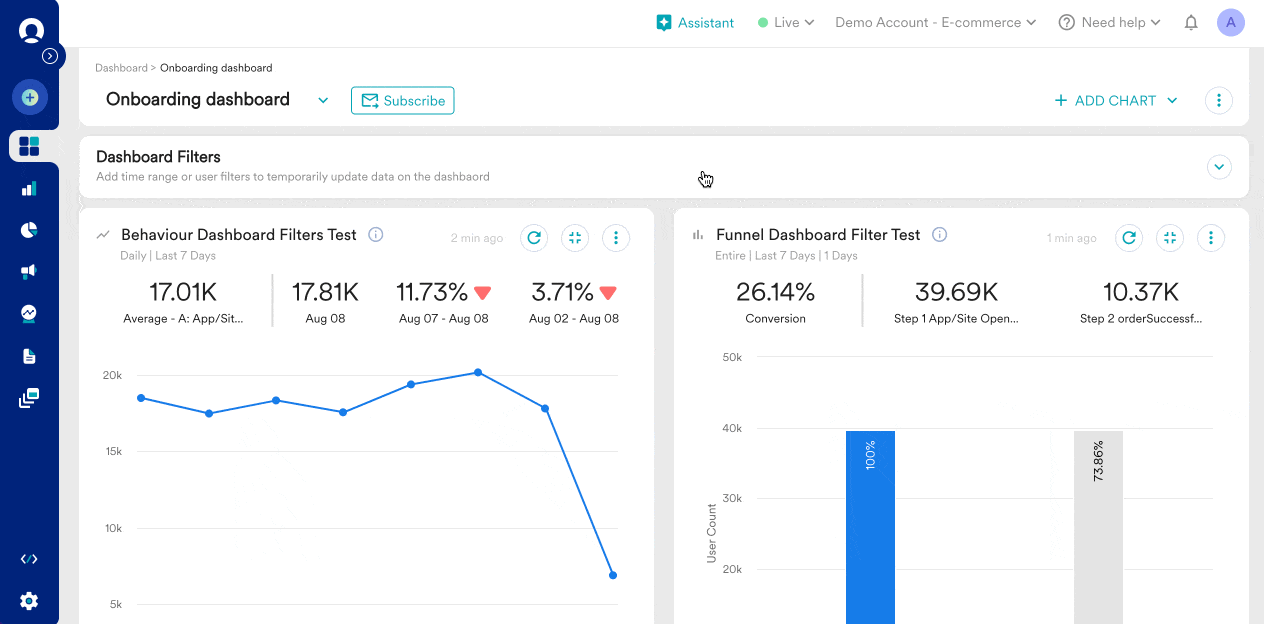Open campaigns via the megaphone sidebar icon
This screenshot has height=624, width=1264.
[29, 271]
